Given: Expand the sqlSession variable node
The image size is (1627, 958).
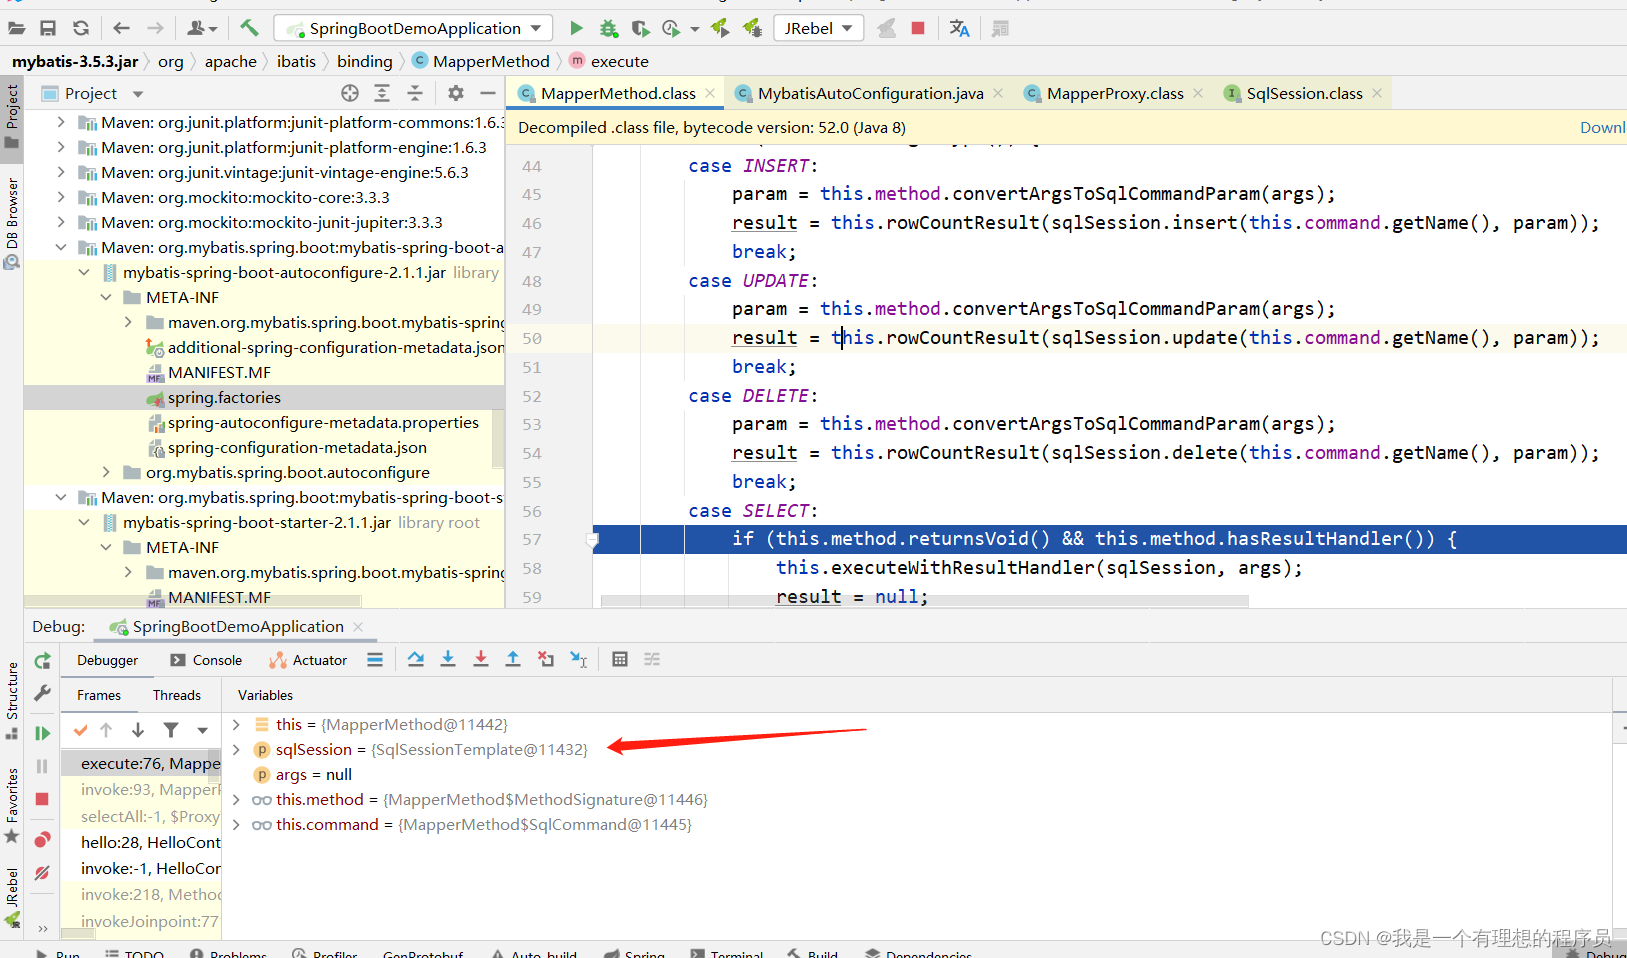Looking at the screenshot, I should [236, 749].
